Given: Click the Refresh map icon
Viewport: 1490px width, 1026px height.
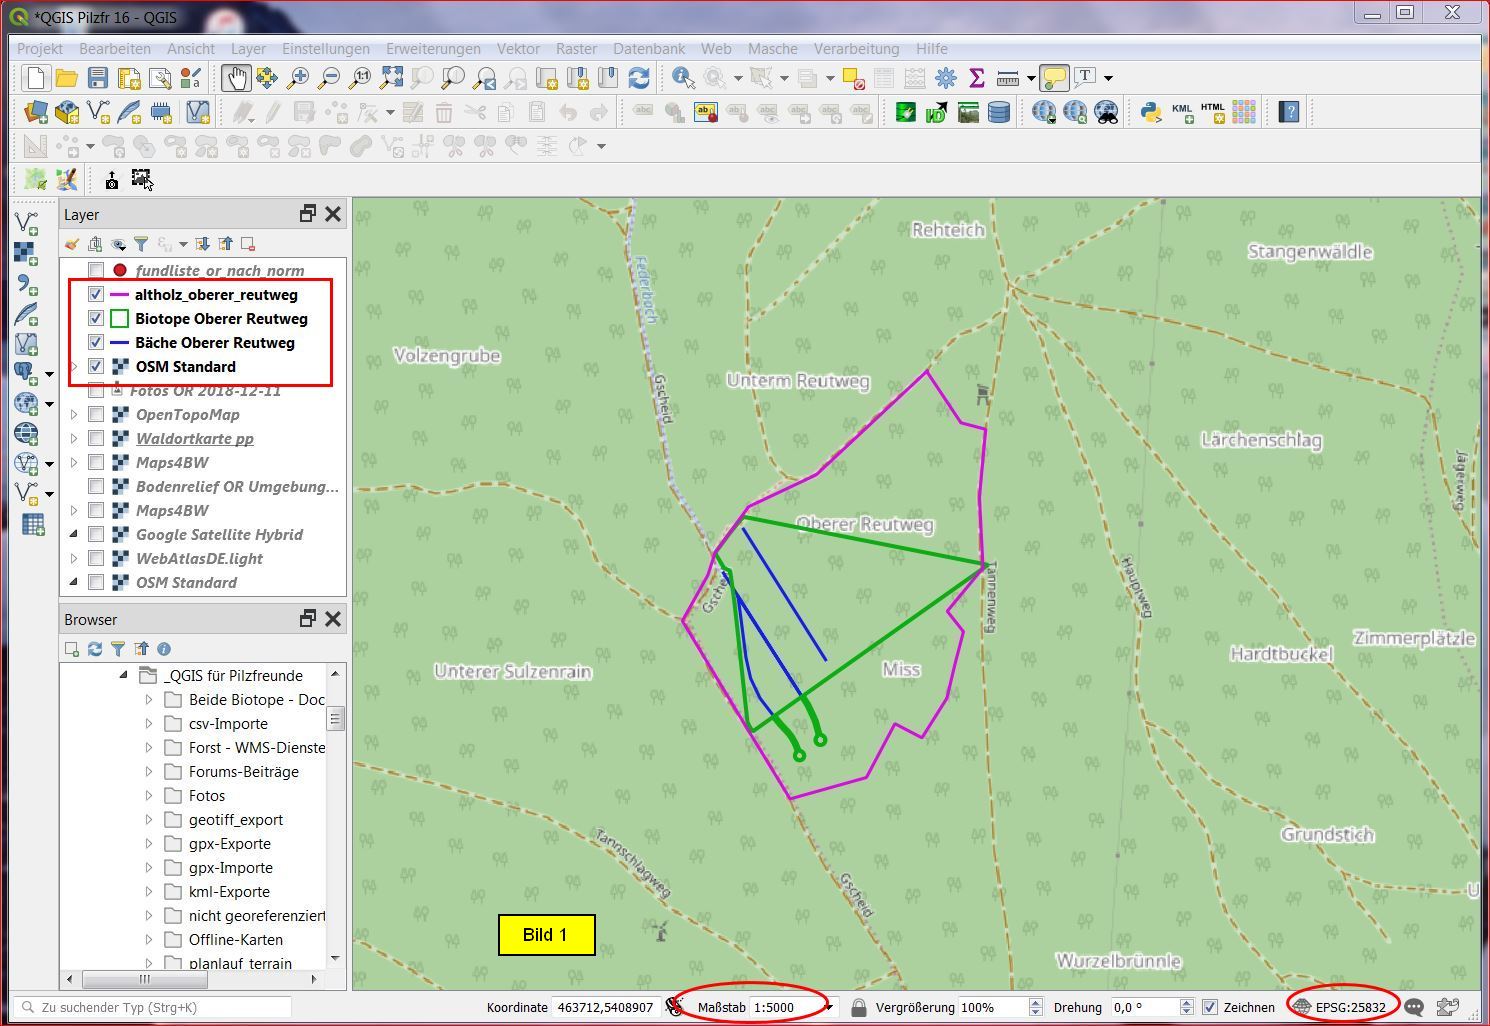Looking at the screenshot, I should pyautogui.click(x=639, y=78).
